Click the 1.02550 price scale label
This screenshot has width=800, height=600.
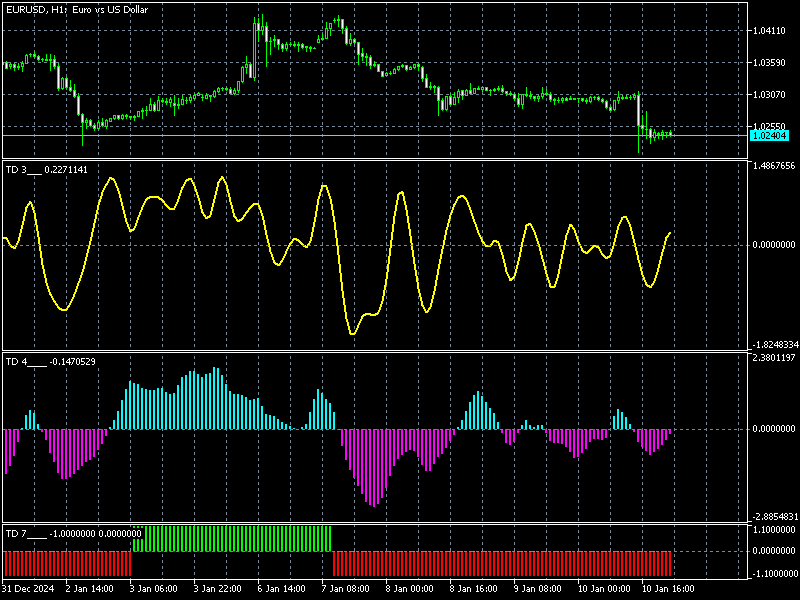click(769, 126)
